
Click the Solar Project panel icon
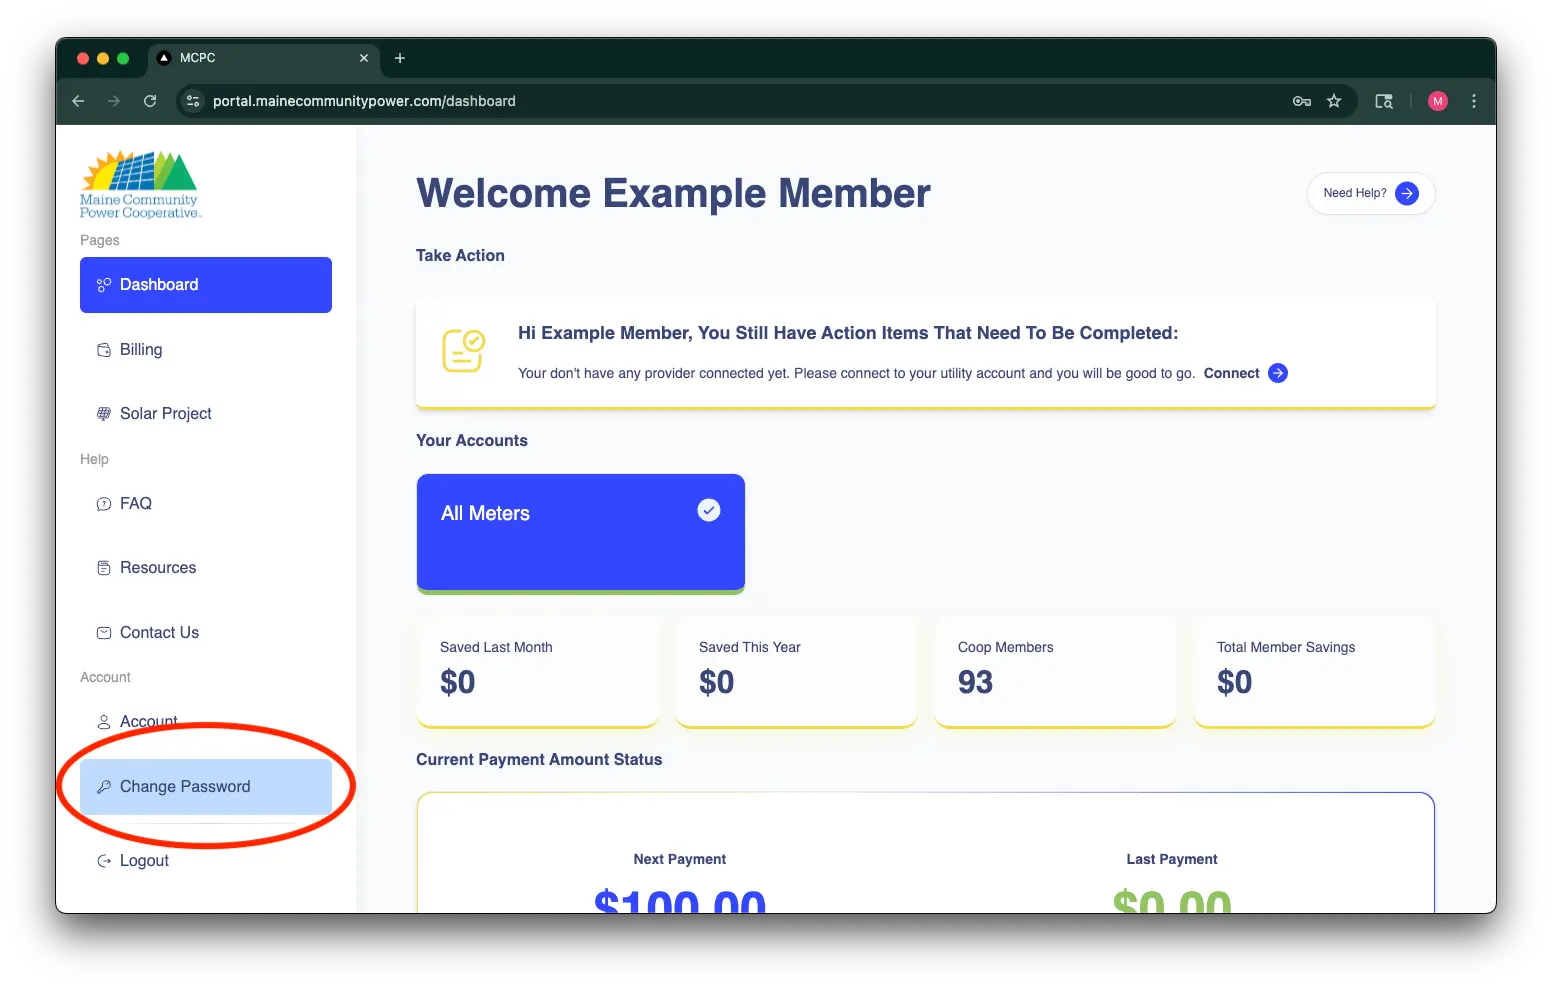104,414
